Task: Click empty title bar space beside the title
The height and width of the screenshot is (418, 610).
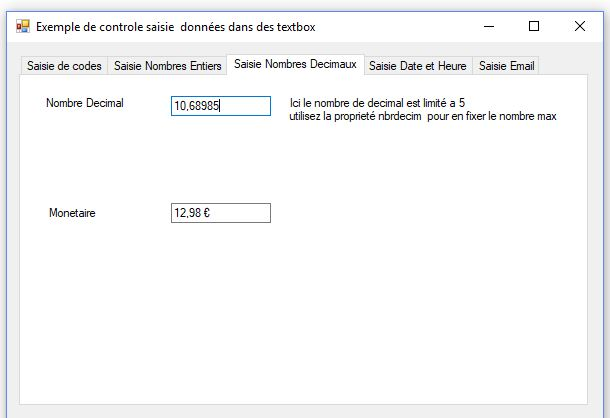Action: coord(400,26)
